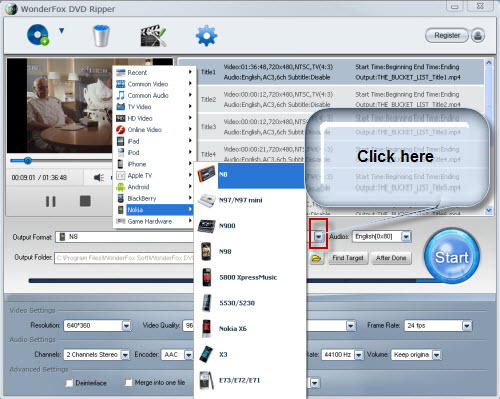
Task: Open the Online Video category
Action: click(154, 130)
